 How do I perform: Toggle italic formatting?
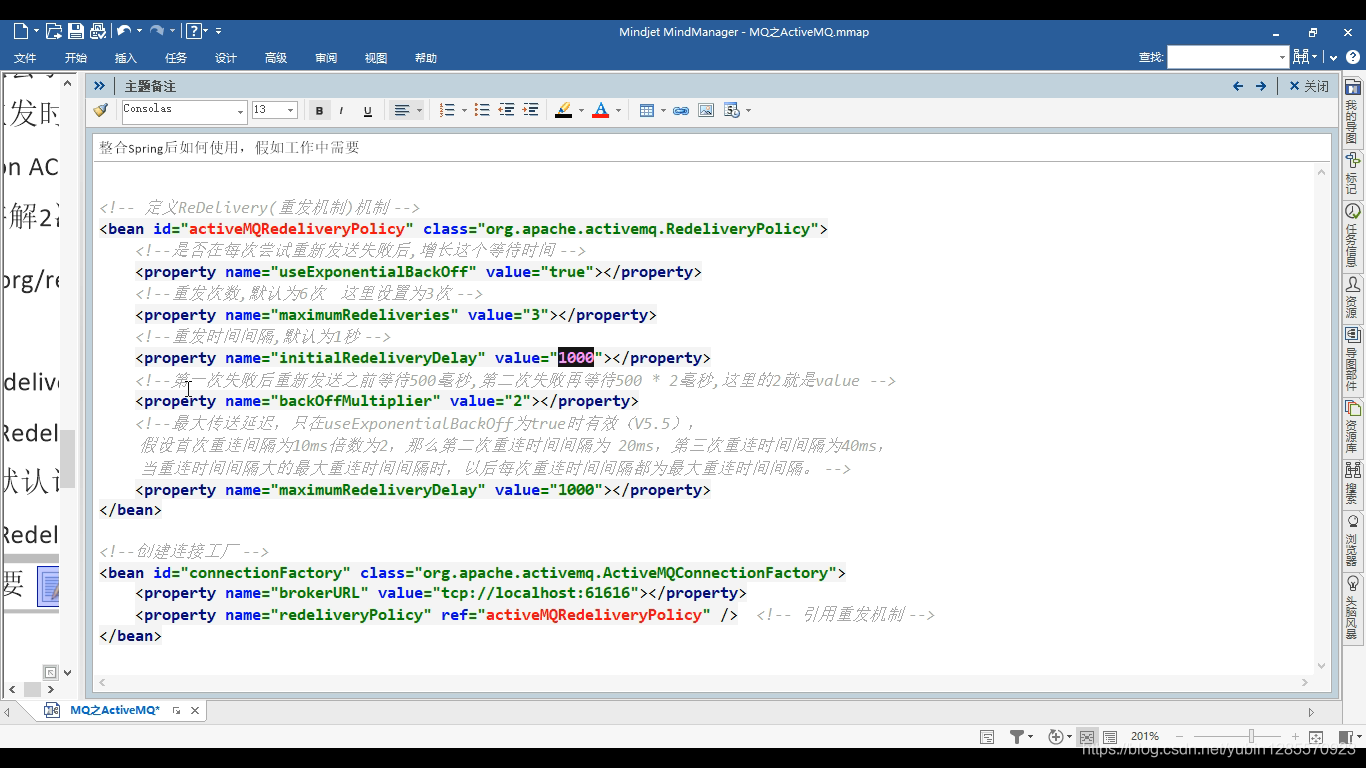coord(341,110)
